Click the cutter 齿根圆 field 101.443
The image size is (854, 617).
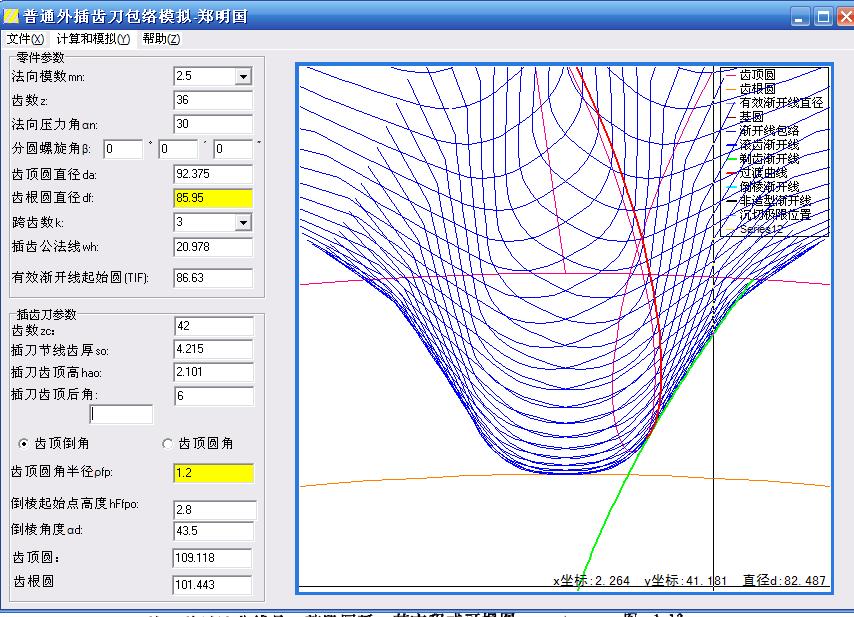click(x=212, y=585)
